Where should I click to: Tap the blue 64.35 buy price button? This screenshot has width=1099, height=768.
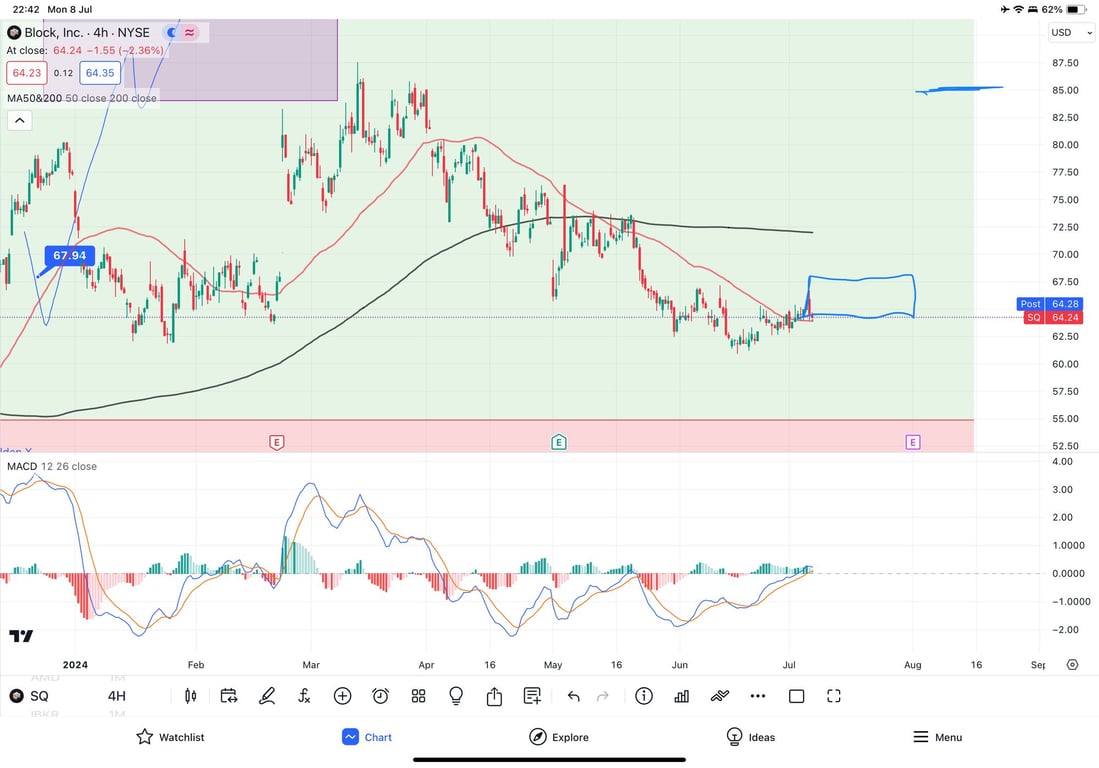[100, 73]
